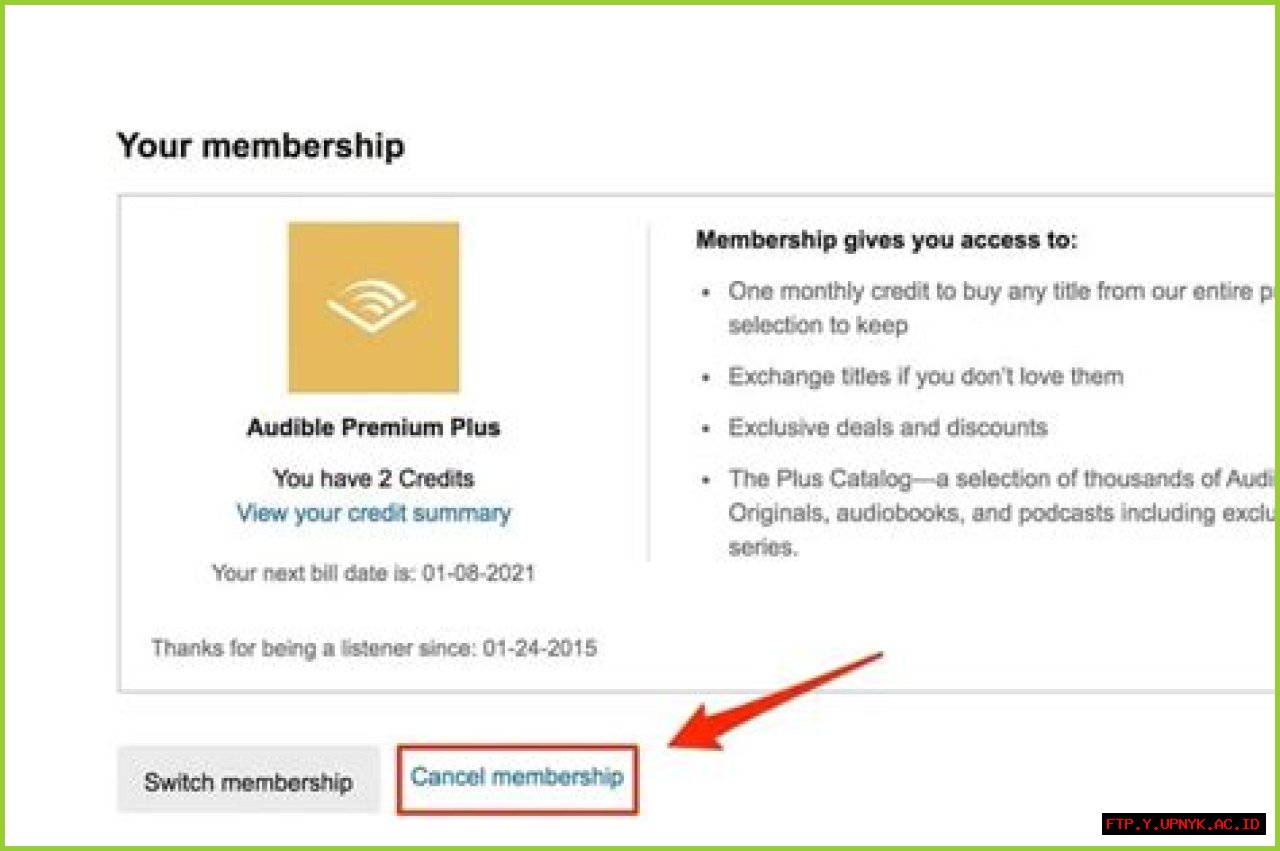
Task: Click the red arrow pointing to Cancel membership
Action: pyautogui.click(x=780, y=700)
